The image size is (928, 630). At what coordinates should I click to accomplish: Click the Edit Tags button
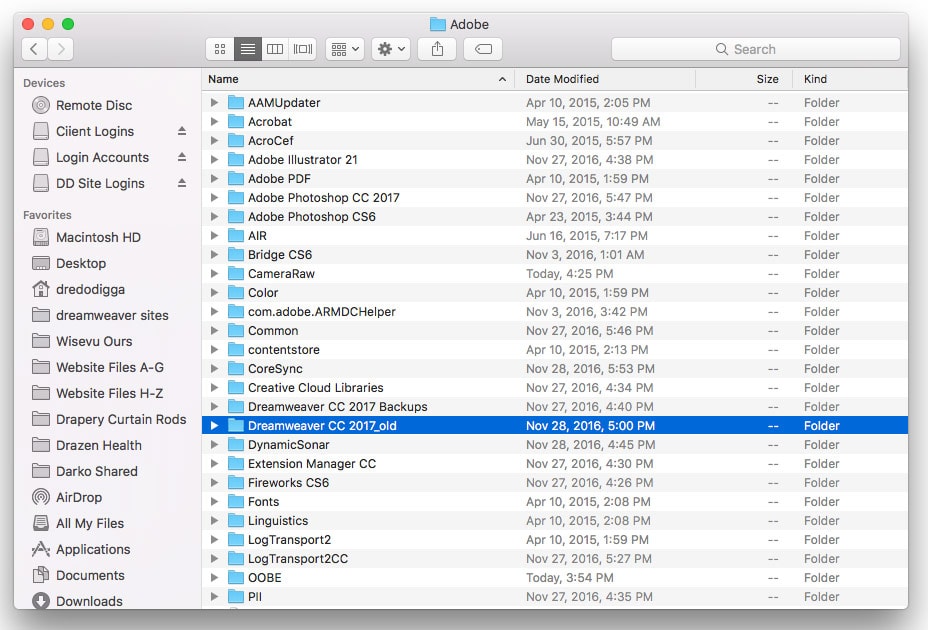click(x=483, y=49)
